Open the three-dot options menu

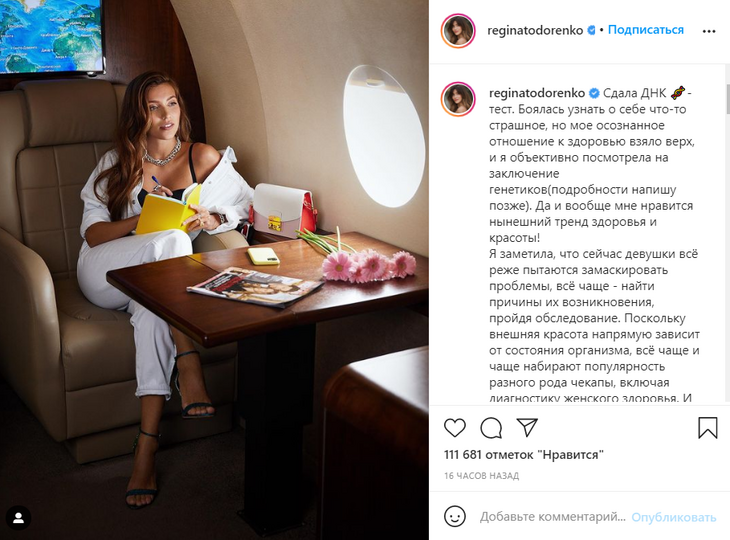pyautogui.click(x=709, y=31)
